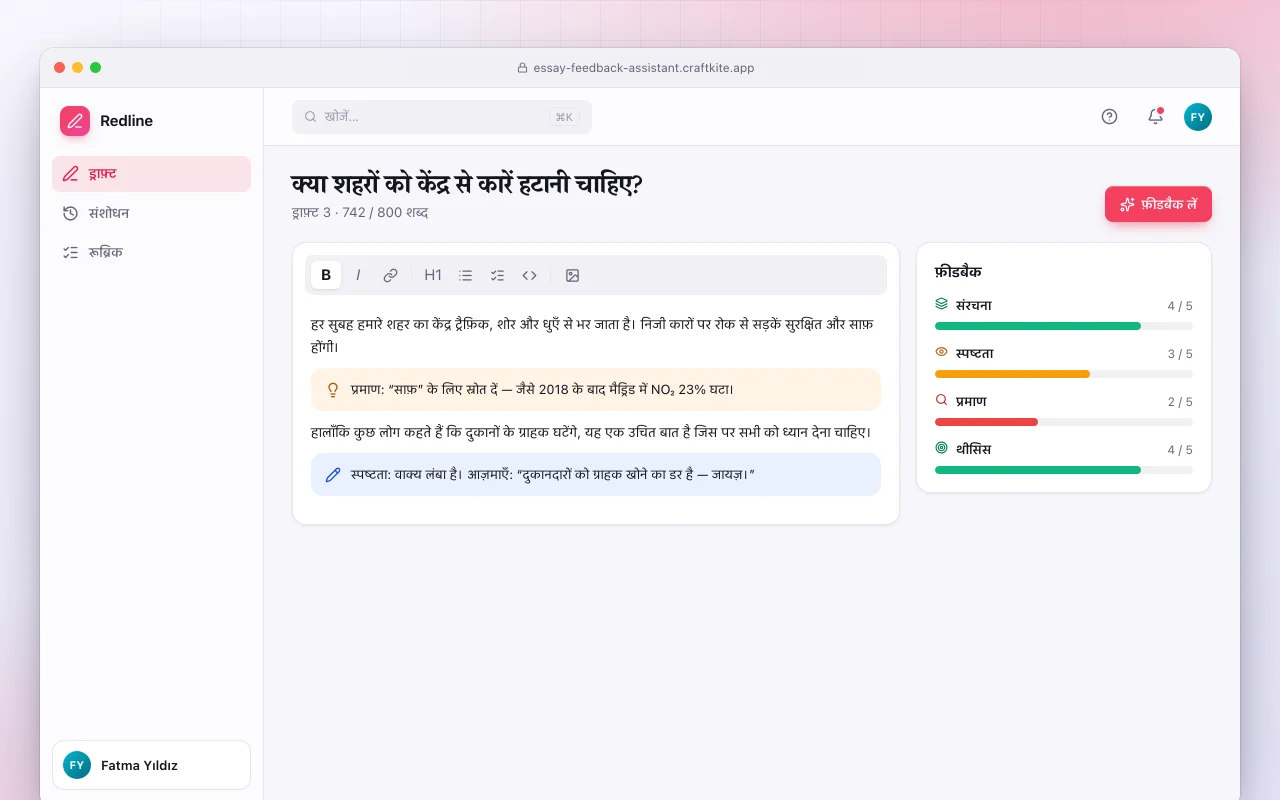Open the FY profile avatar in header
This screenshot has height=800, width=1280.
click(1198, 117)
